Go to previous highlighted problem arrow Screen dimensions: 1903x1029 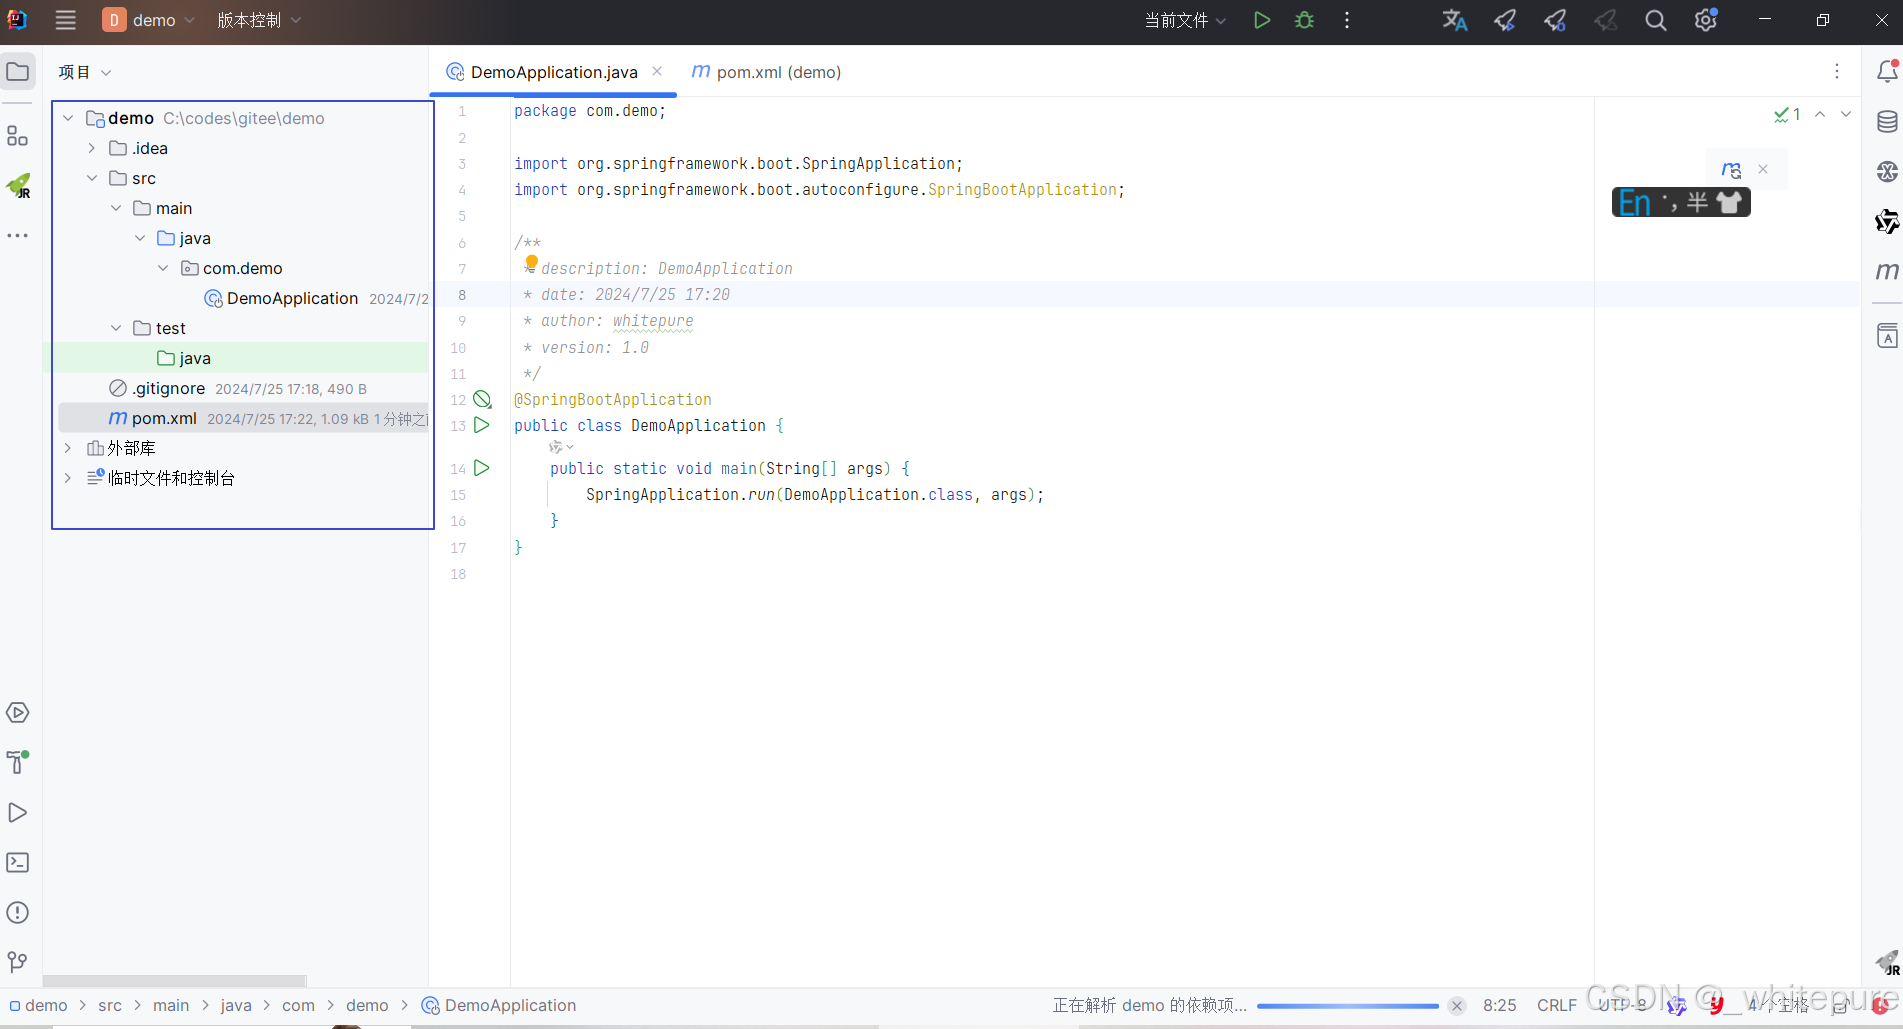(1820, 114)
